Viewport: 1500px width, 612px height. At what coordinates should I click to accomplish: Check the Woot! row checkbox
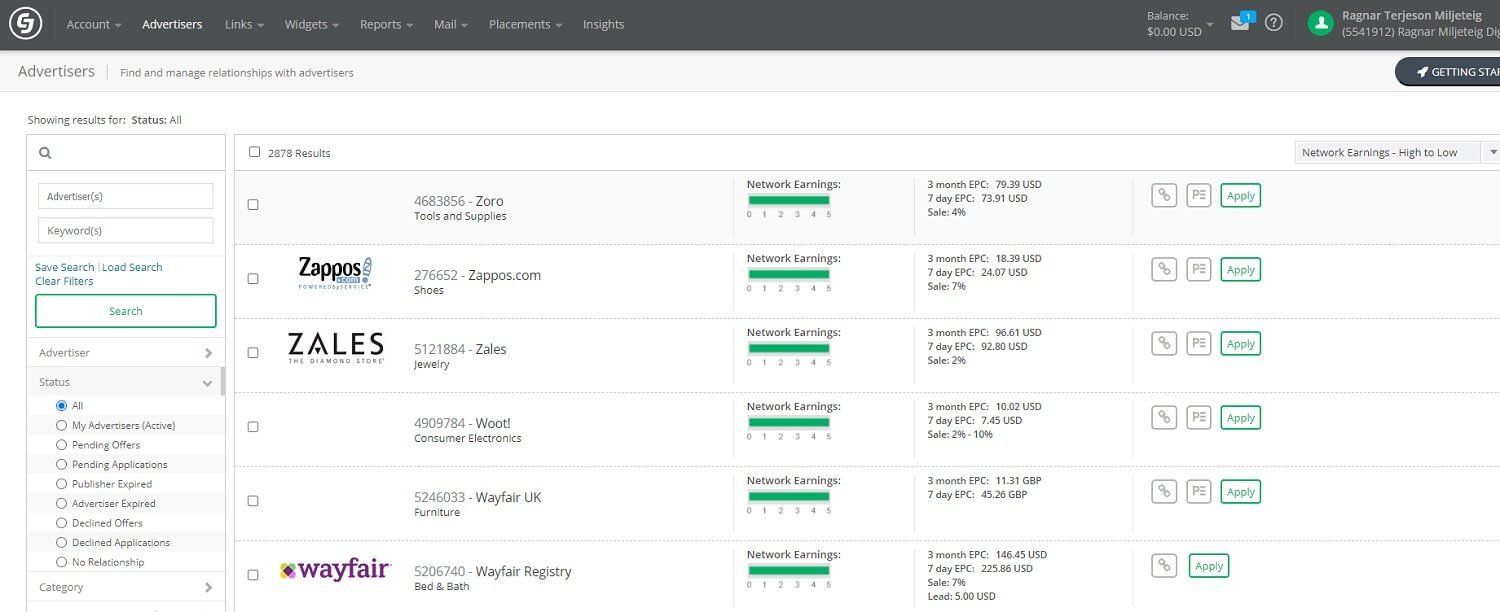pos(253,426)
